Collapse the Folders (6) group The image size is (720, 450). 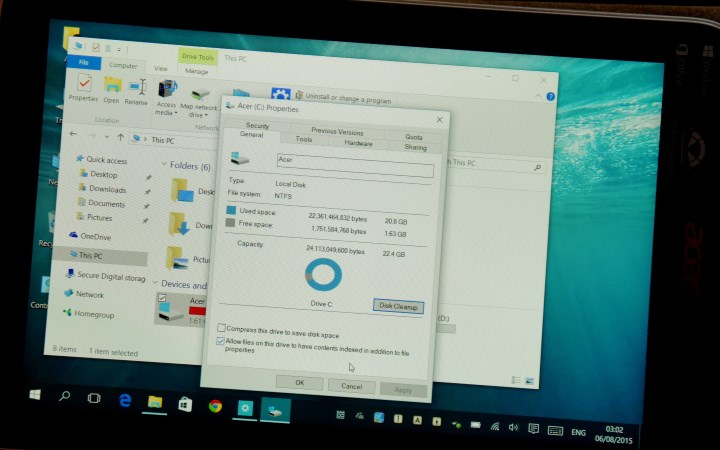tap(164, 164)
